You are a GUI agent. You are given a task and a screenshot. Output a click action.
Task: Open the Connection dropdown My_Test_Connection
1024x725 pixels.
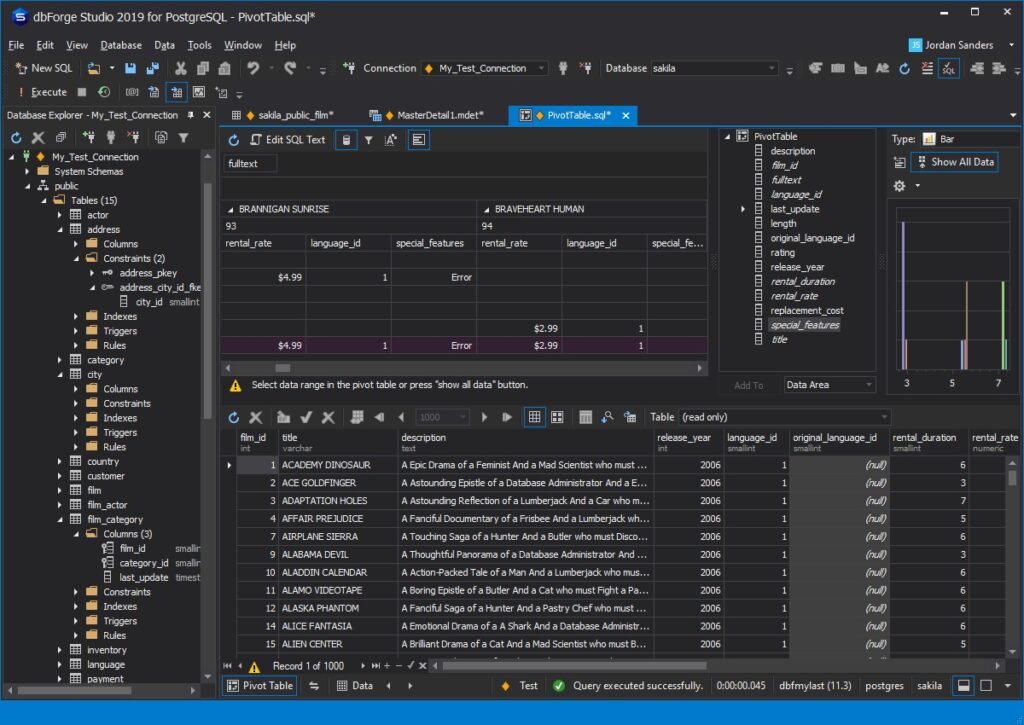pyautogui.click(x=484, y=69)
